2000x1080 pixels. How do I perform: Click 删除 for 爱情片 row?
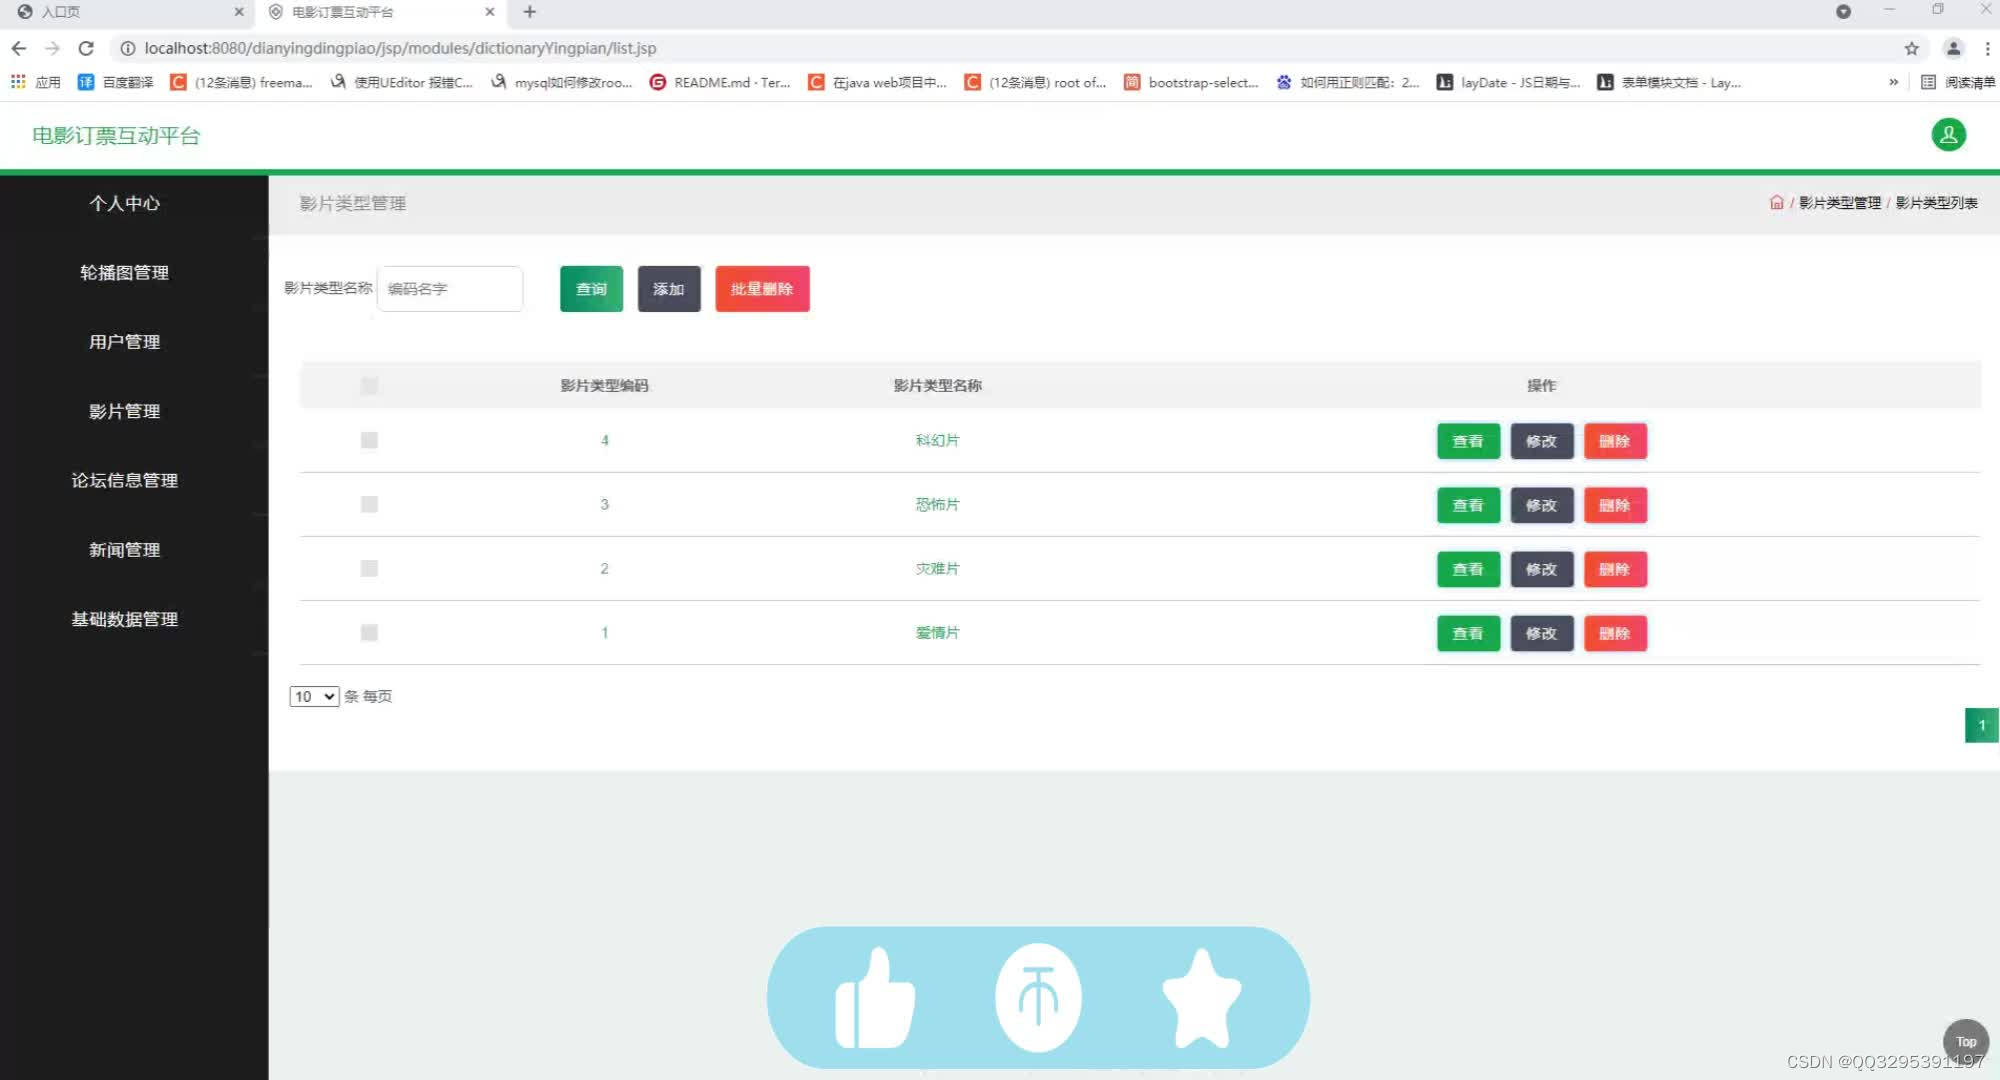click(x=1615, y=633)
